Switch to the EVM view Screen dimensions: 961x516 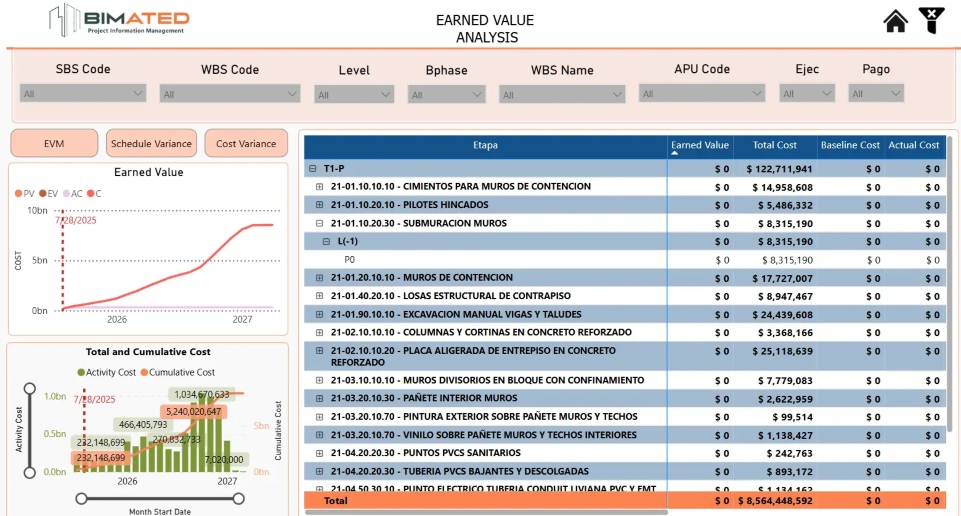[54, 144]
